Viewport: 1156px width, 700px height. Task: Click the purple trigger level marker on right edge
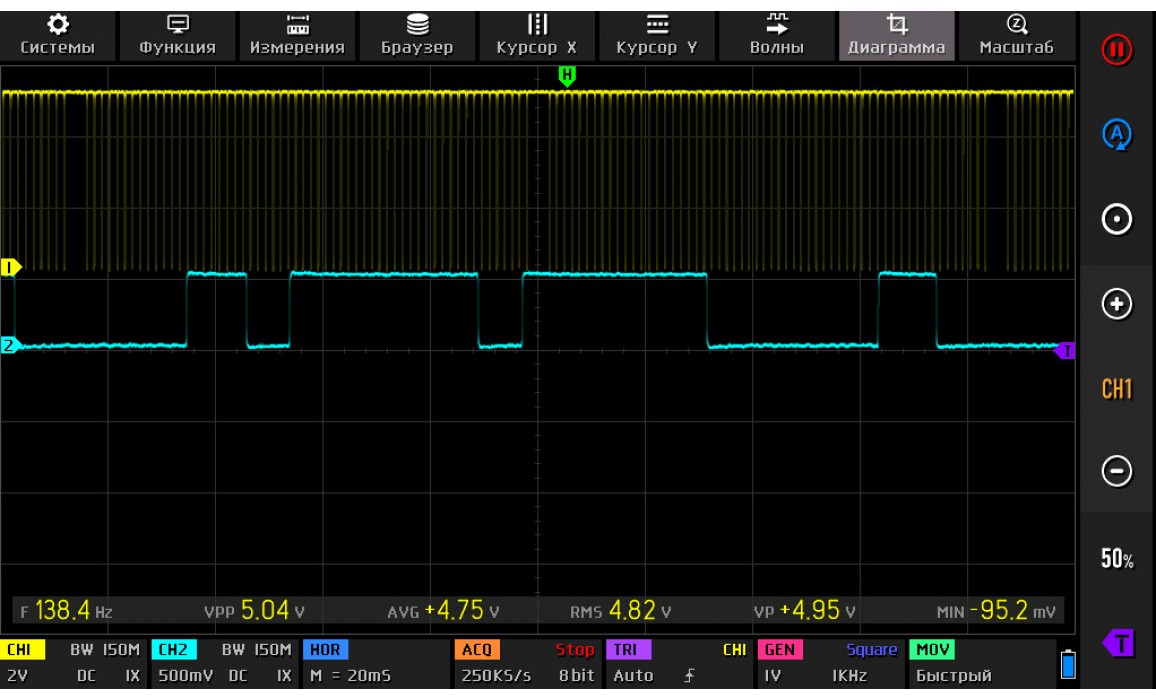1066,350
